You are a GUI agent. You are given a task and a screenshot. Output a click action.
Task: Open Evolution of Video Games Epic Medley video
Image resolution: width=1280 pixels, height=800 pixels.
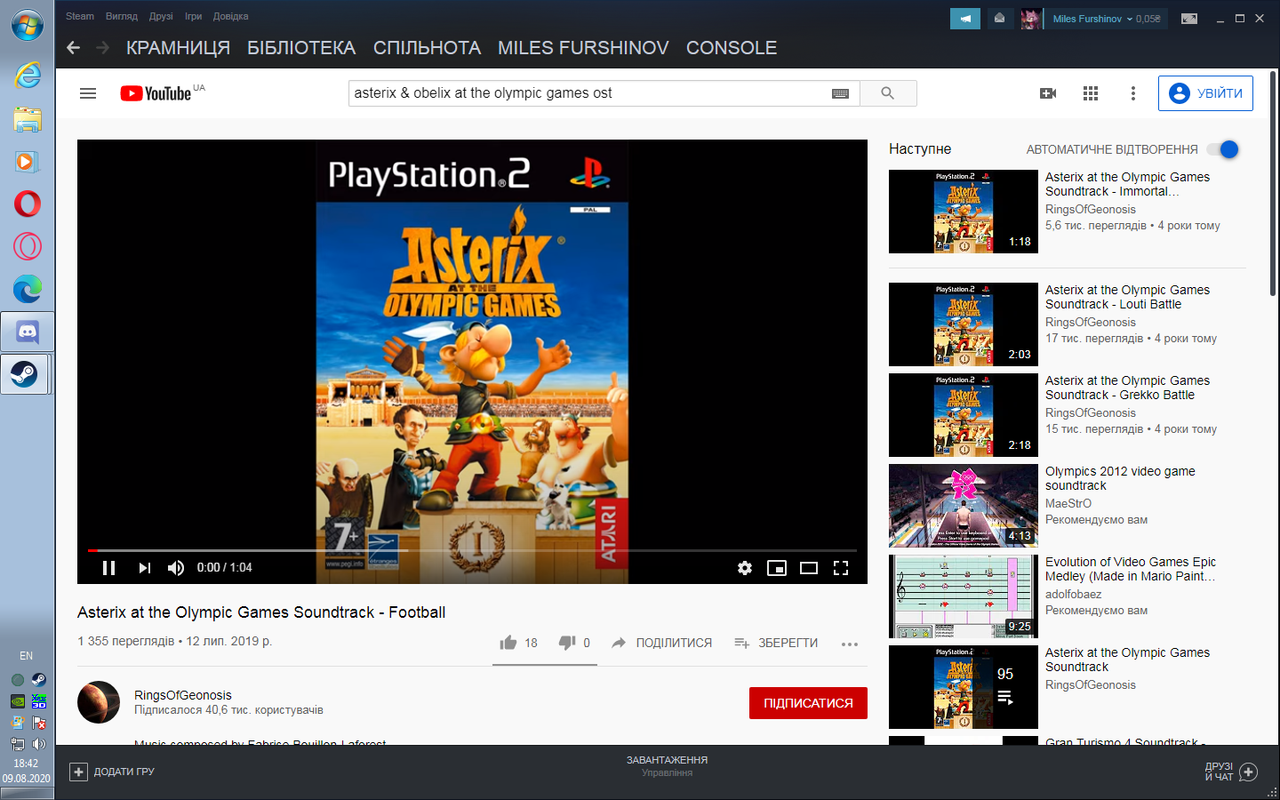click(963, 596)
